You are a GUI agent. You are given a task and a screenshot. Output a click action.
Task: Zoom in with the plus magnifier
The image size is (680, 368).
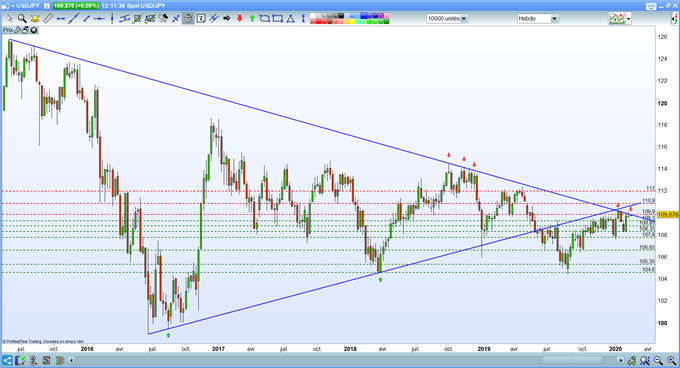coord(672,360)
